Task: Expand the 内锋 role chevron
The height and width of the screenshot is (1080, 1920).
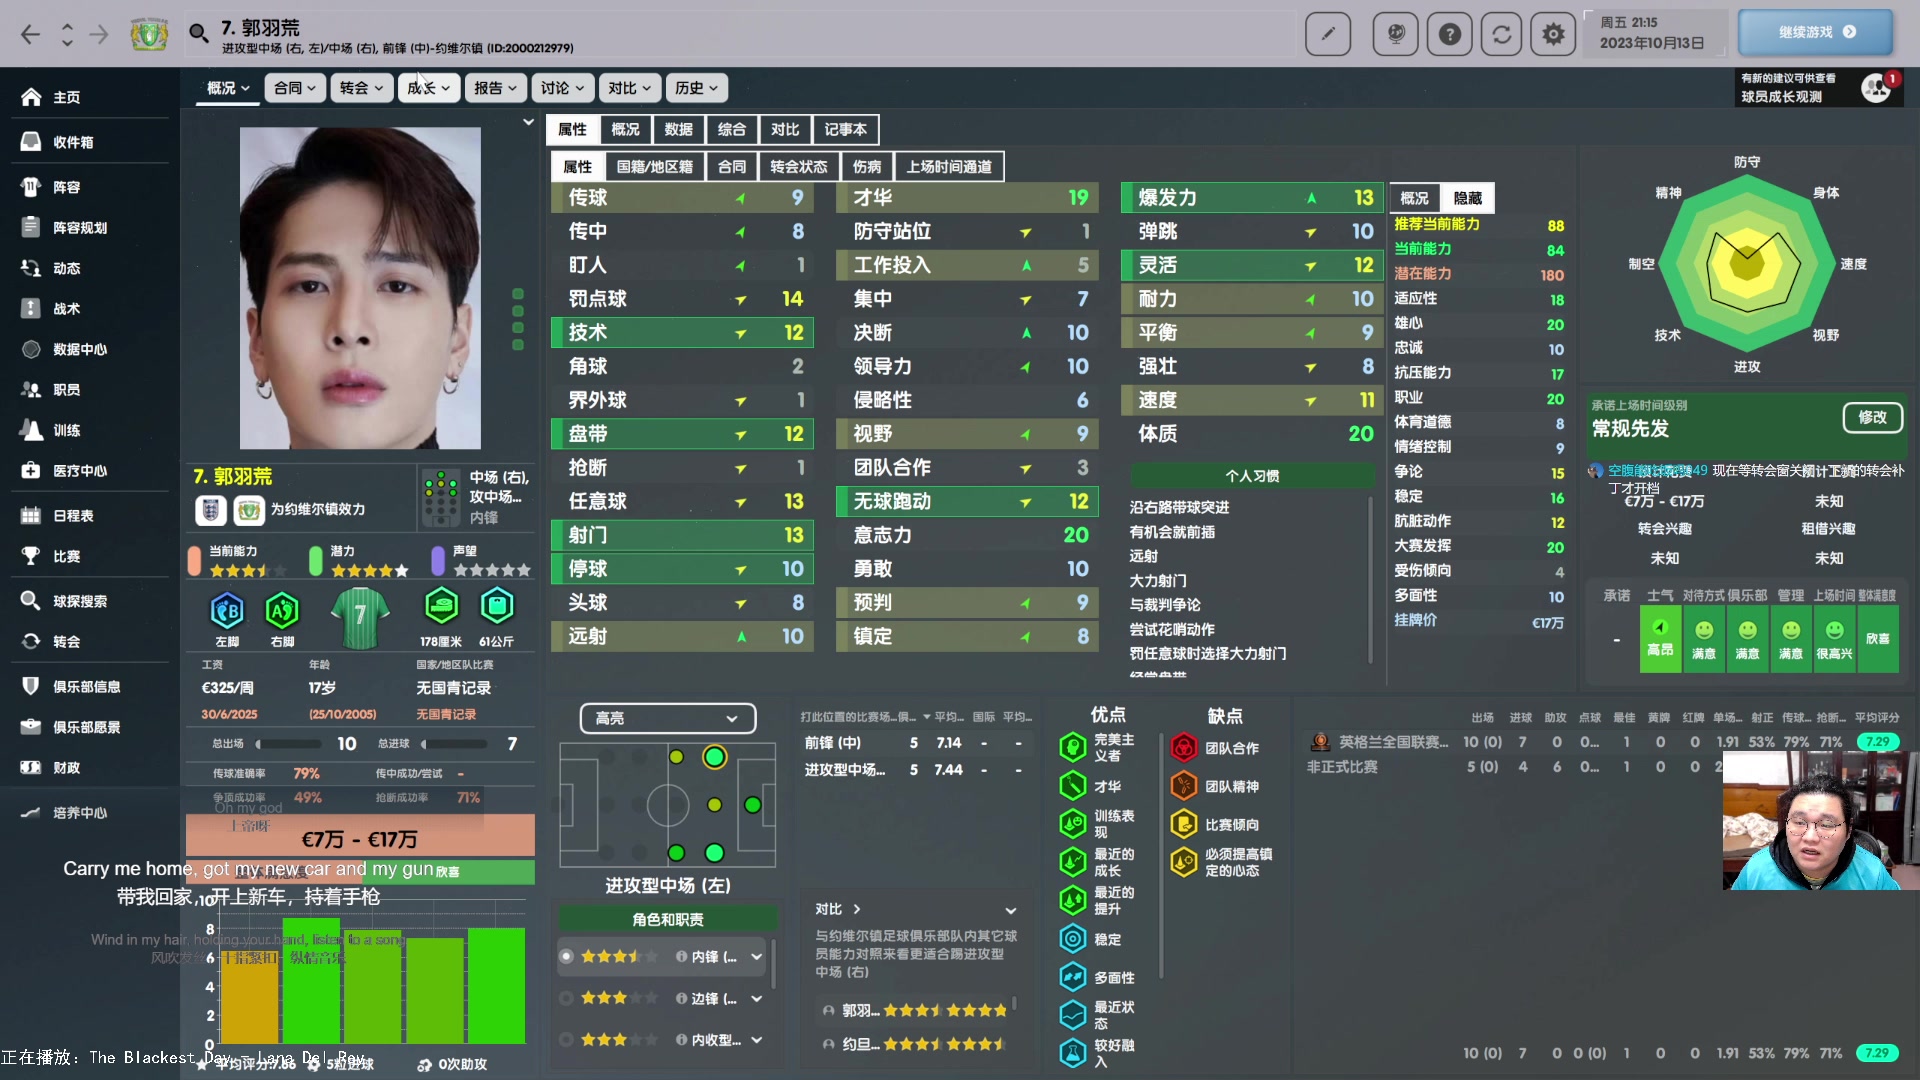Action: [757, 957]
